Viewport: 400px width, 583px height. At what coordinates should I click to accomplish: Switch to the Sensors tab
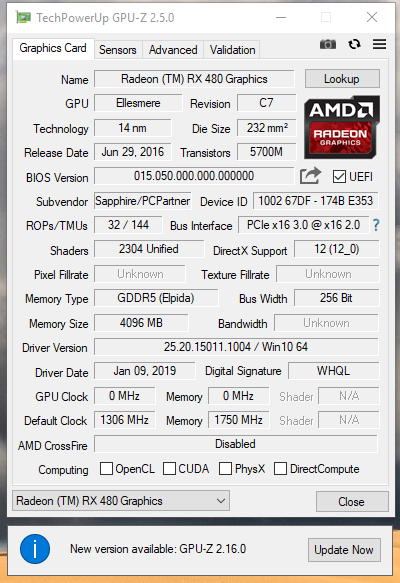pos(118,50)
